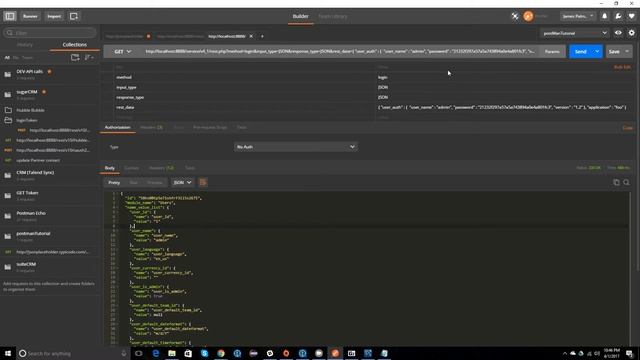Open Windows Start menu

tap(8, 353)
